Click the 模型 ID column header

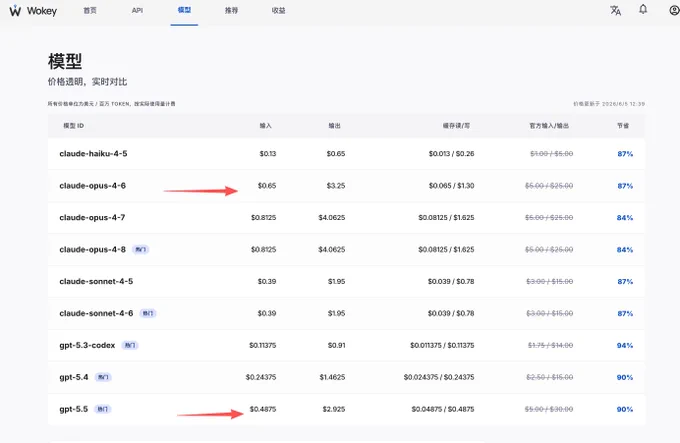coord(74,126)
